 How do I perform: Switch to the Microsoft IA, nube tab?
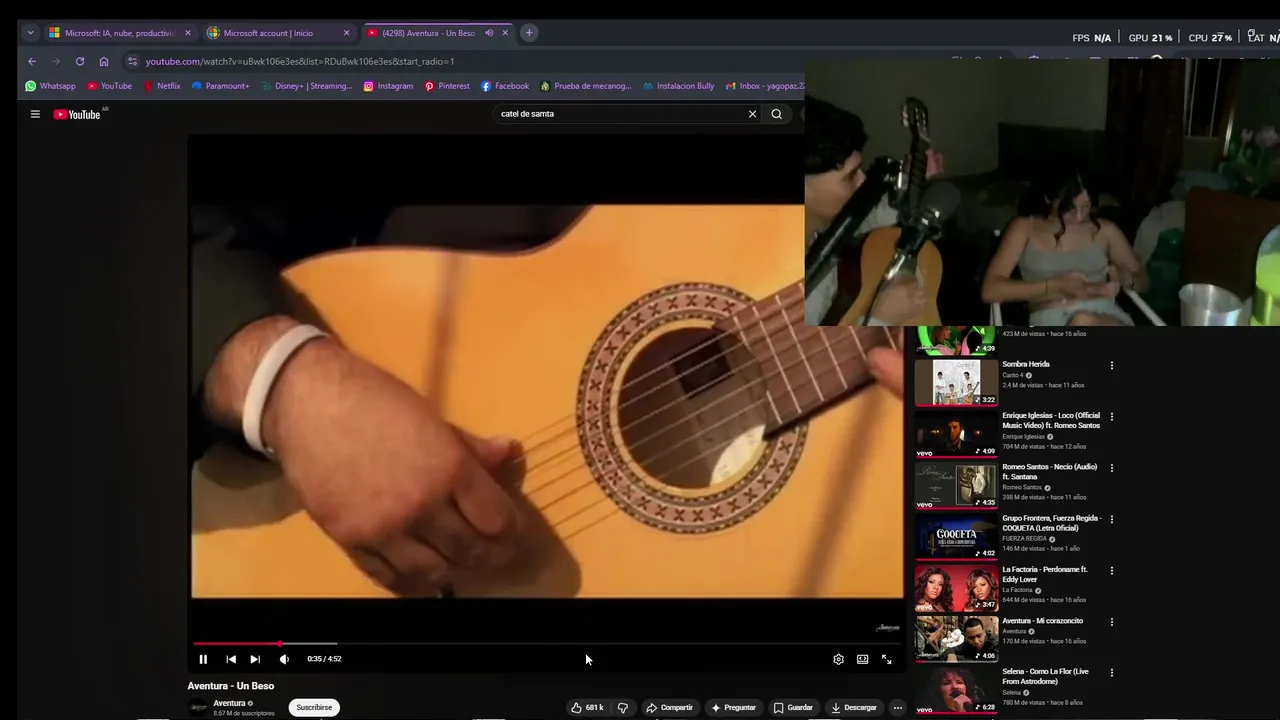(x=120, y=33)
